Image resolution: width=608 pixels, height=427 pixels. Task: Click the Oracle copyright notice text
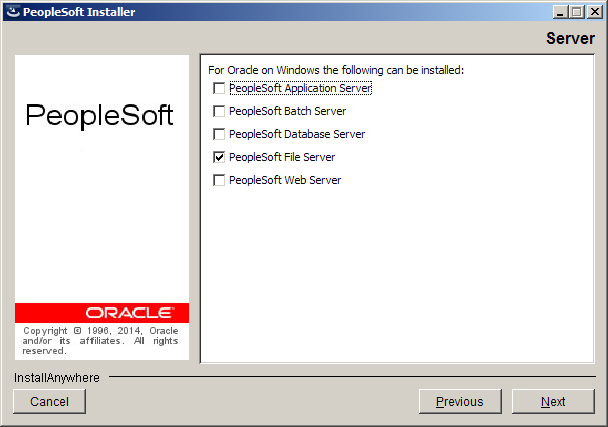pyautogui.click(x=100, y=341)
